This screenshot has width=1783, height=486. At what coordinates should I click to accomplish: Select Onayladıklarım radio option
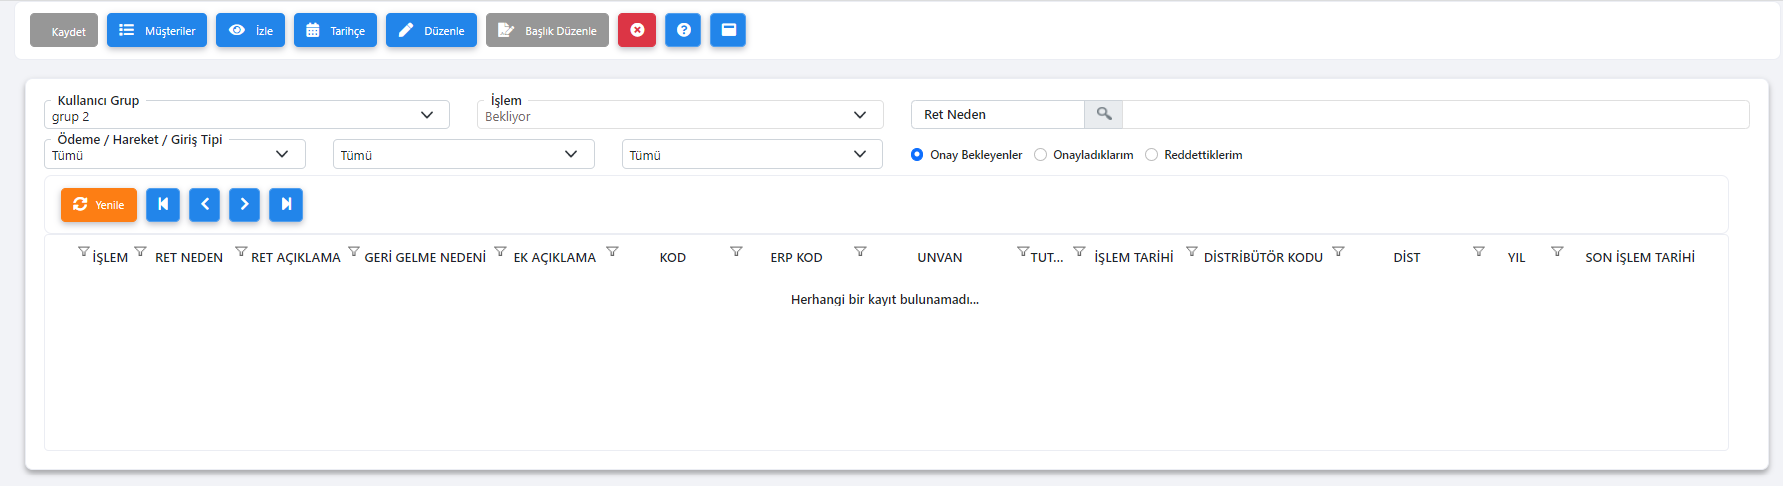click(x=1040, y=155)
